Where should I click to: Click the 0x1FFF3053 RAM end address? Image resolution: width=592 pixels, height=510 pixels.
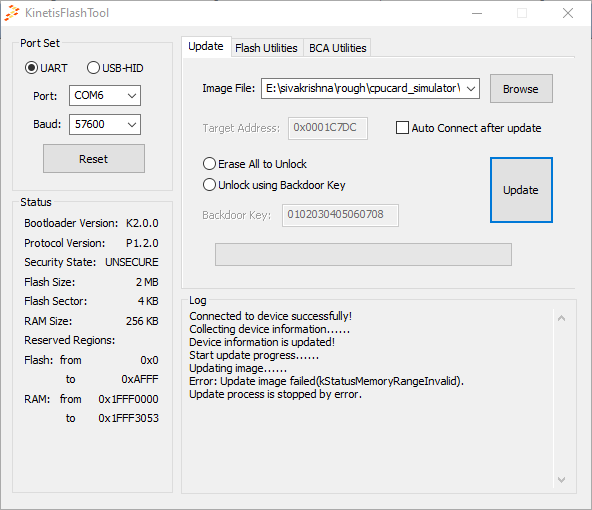pyautogui.click(x=128, y=418)
